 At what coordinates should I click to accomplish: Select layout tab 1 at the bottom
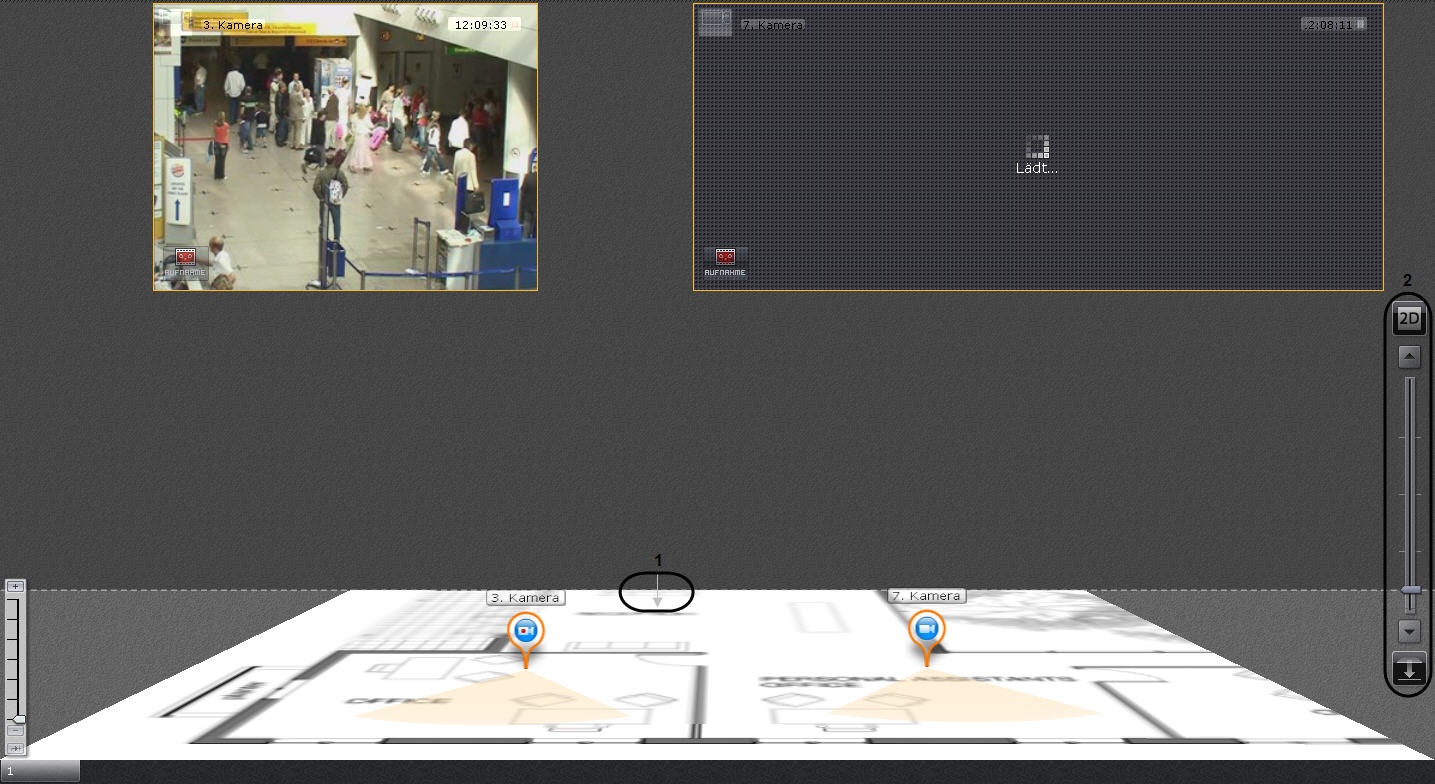click(40, 771)
